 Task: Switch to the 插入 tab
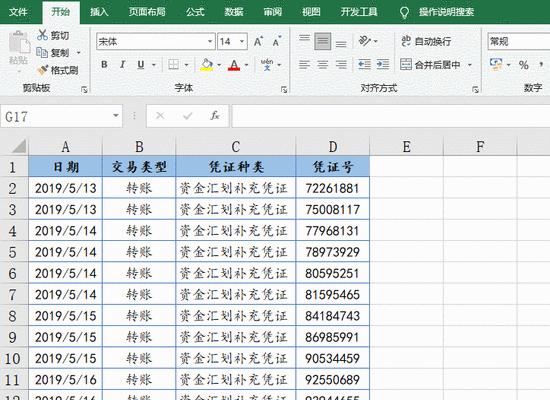(x=99, y=12)
